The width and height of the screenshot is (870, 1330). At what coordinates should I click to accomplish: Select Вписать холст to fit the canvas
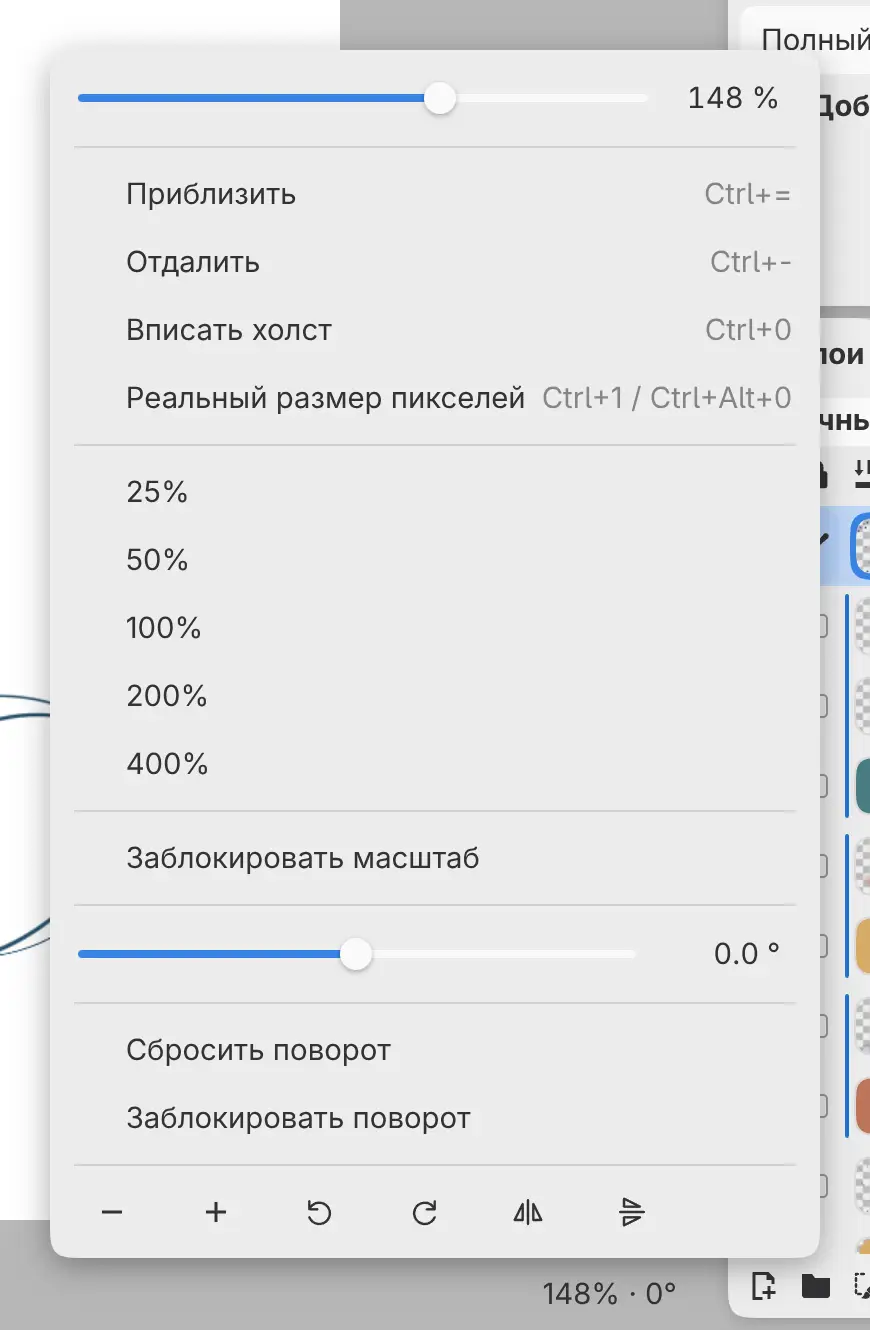click(434, 330)
